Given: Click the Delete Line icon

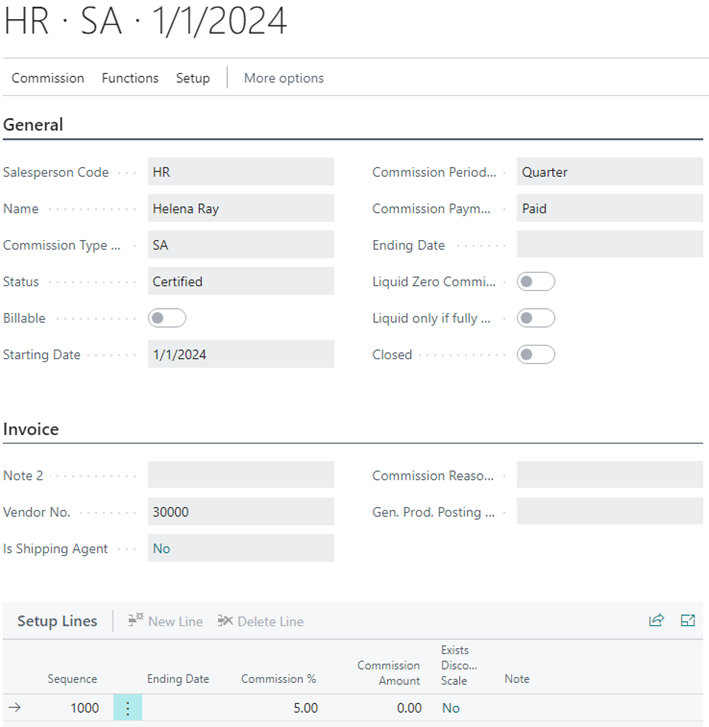Looking at the screenshot, I should pyautogui.click(x=225, y=620).
